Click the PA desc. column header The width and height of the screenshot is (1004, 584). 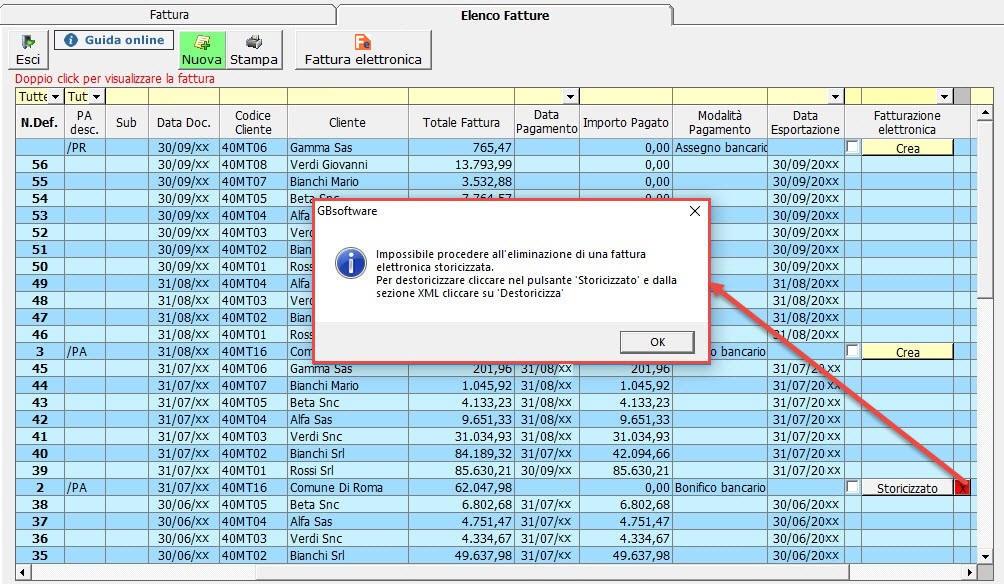[x=85, y=122]
